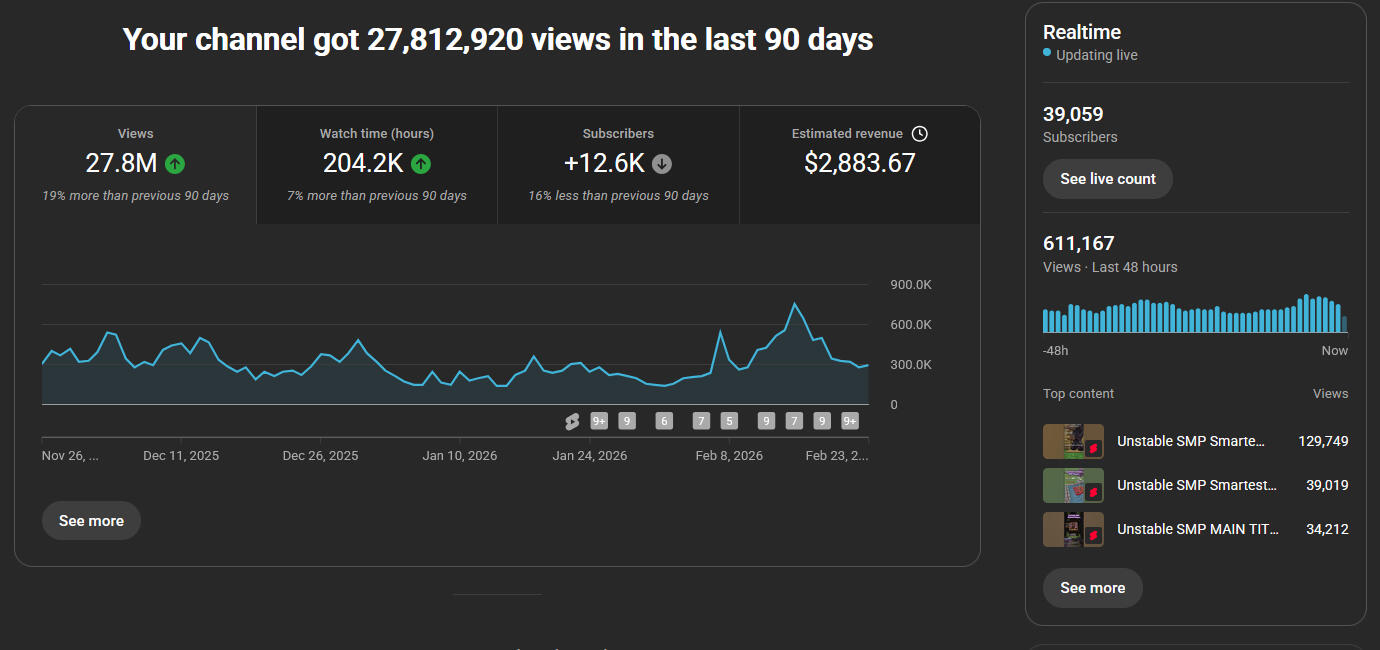The height and width of the screenshot is (650, 1380).
Task: Open the Subscribers metric tab
Action: tap(618, 165)
